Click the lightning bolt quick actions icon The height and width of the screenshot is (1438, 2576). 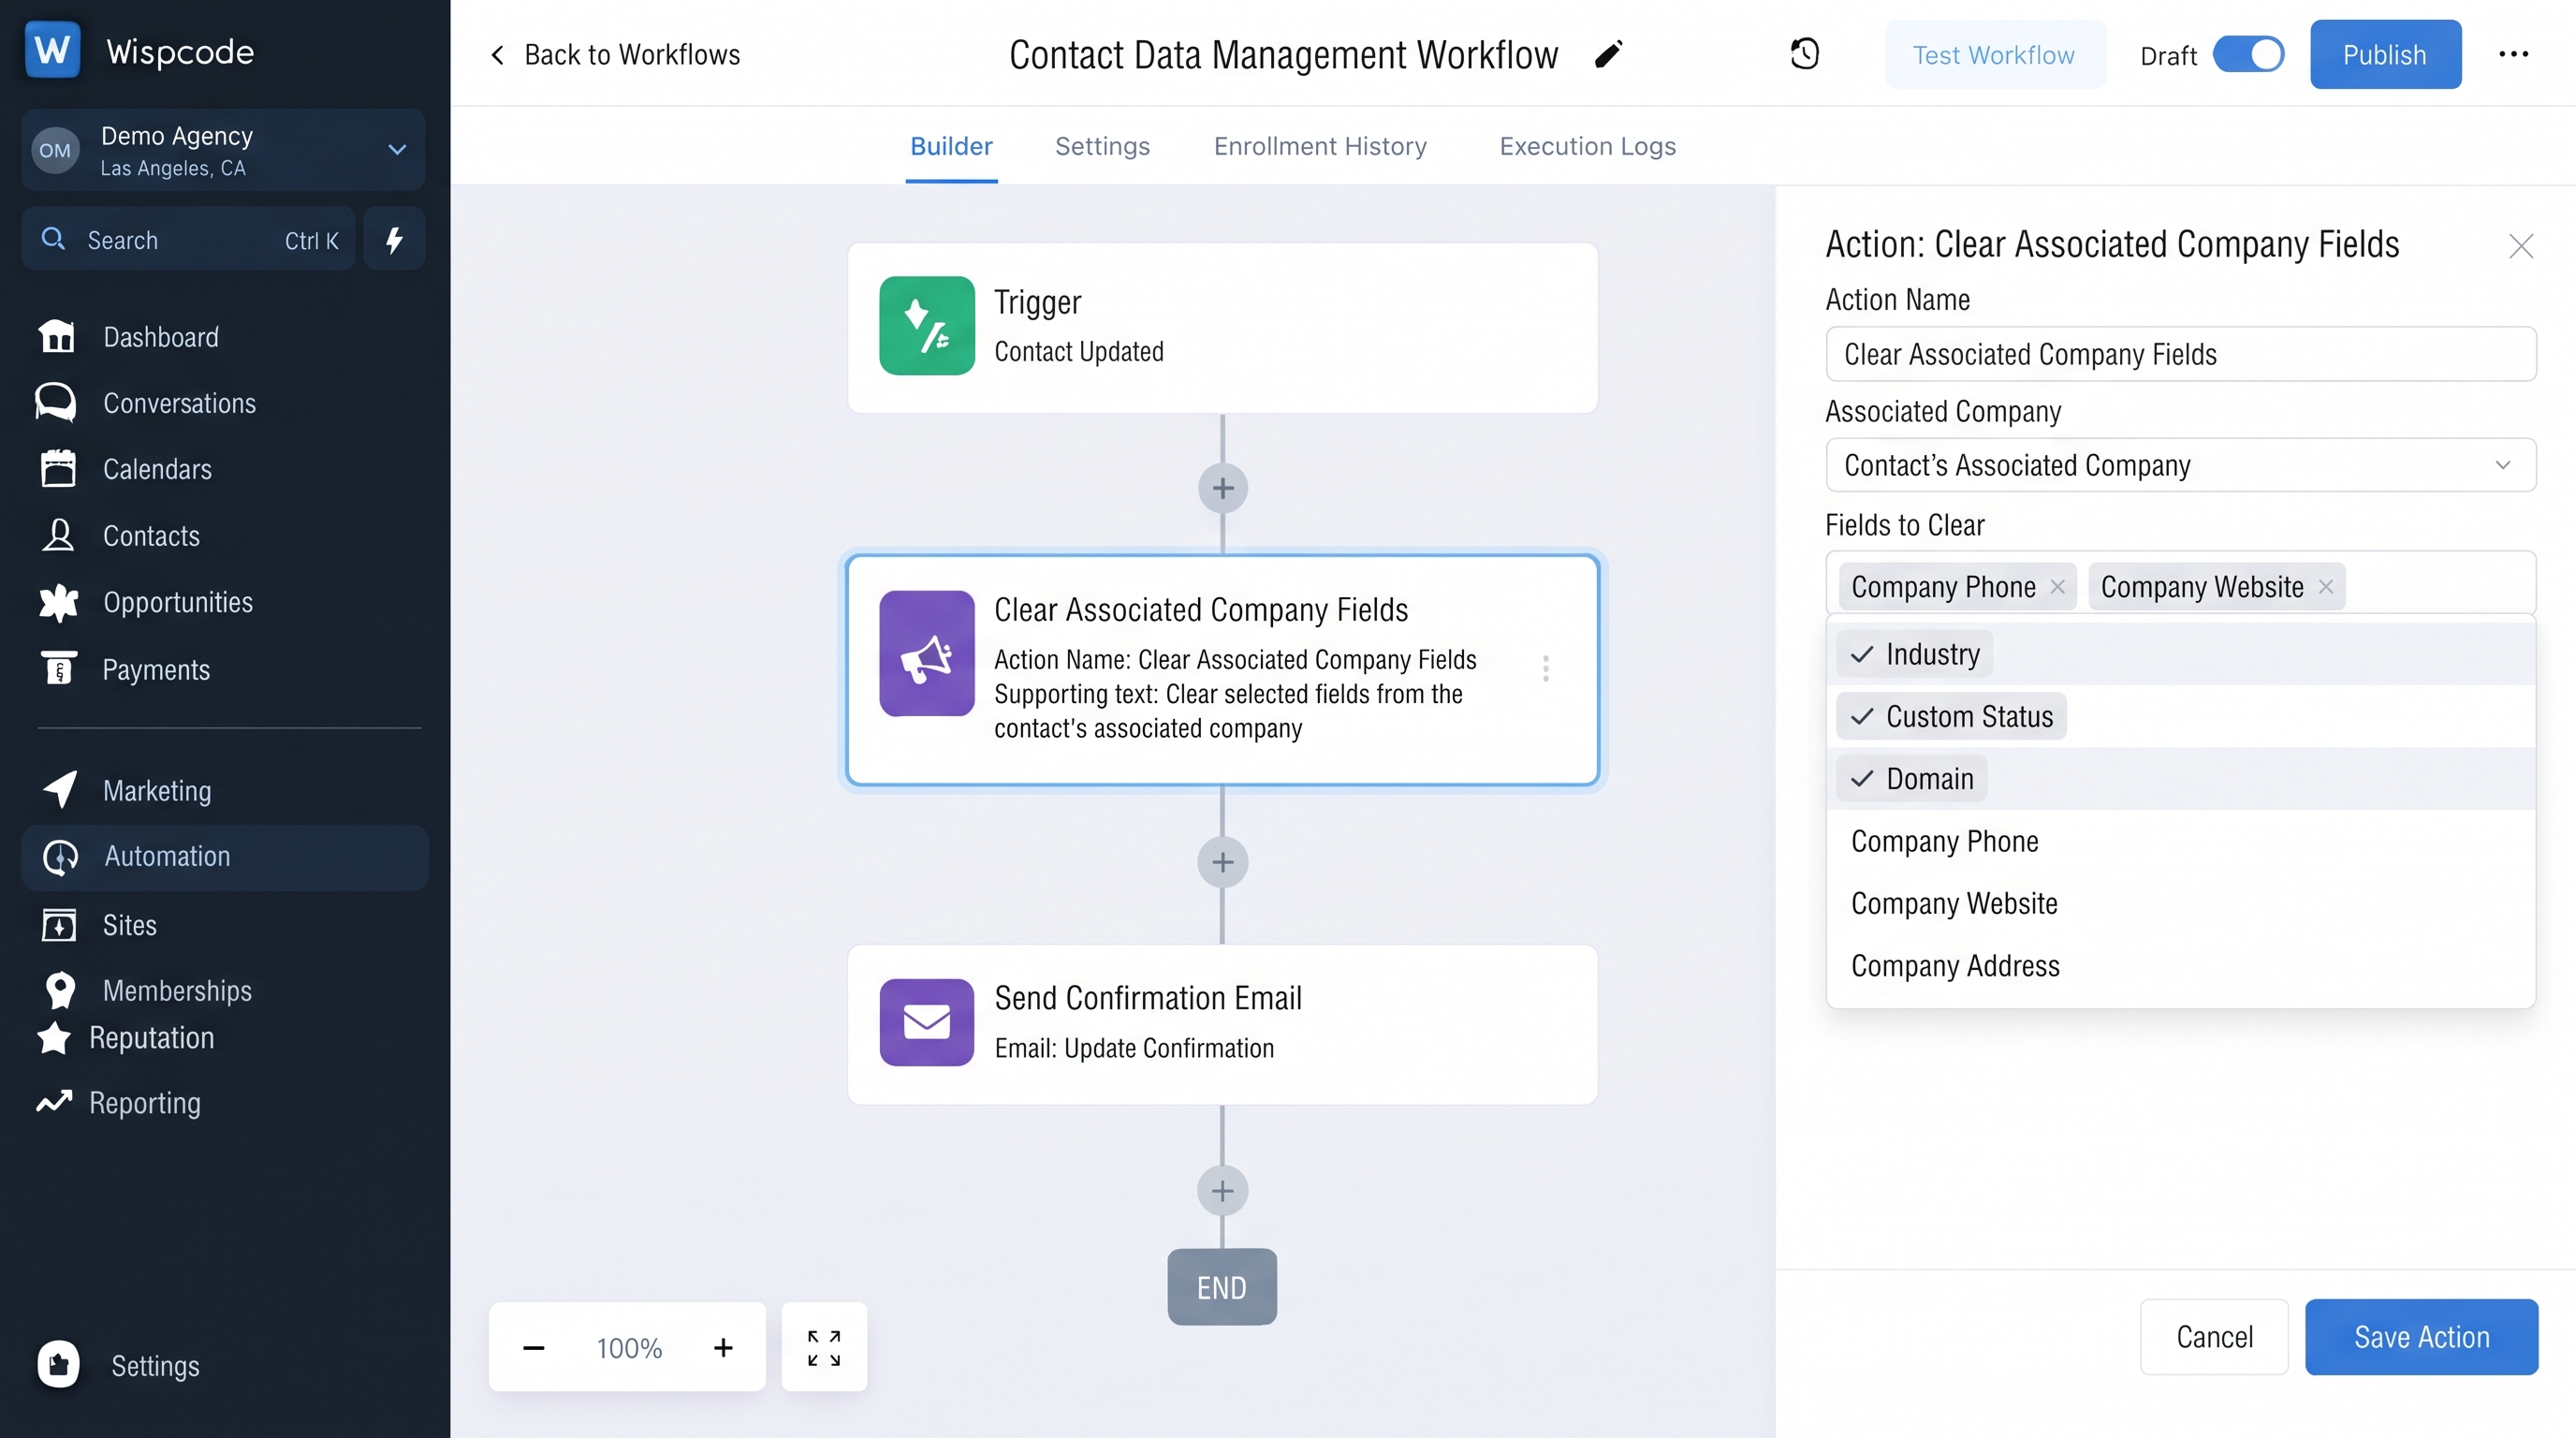[394, 239]
